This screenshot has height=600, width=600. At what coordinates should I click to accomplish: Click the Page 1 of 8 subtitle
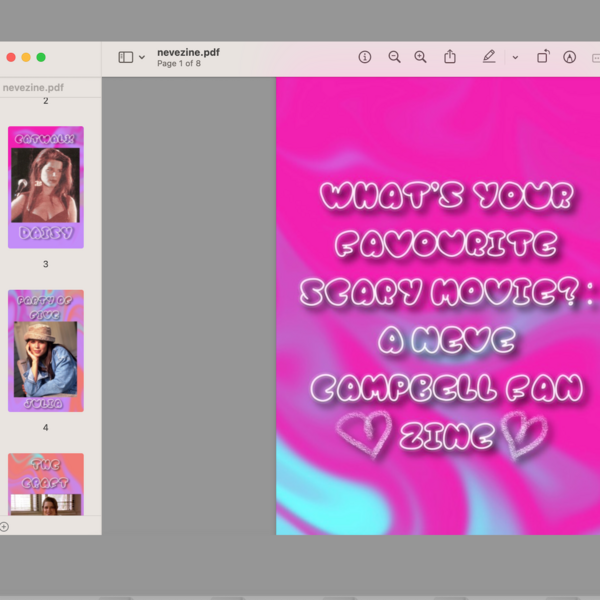click(x=179, y=64)
